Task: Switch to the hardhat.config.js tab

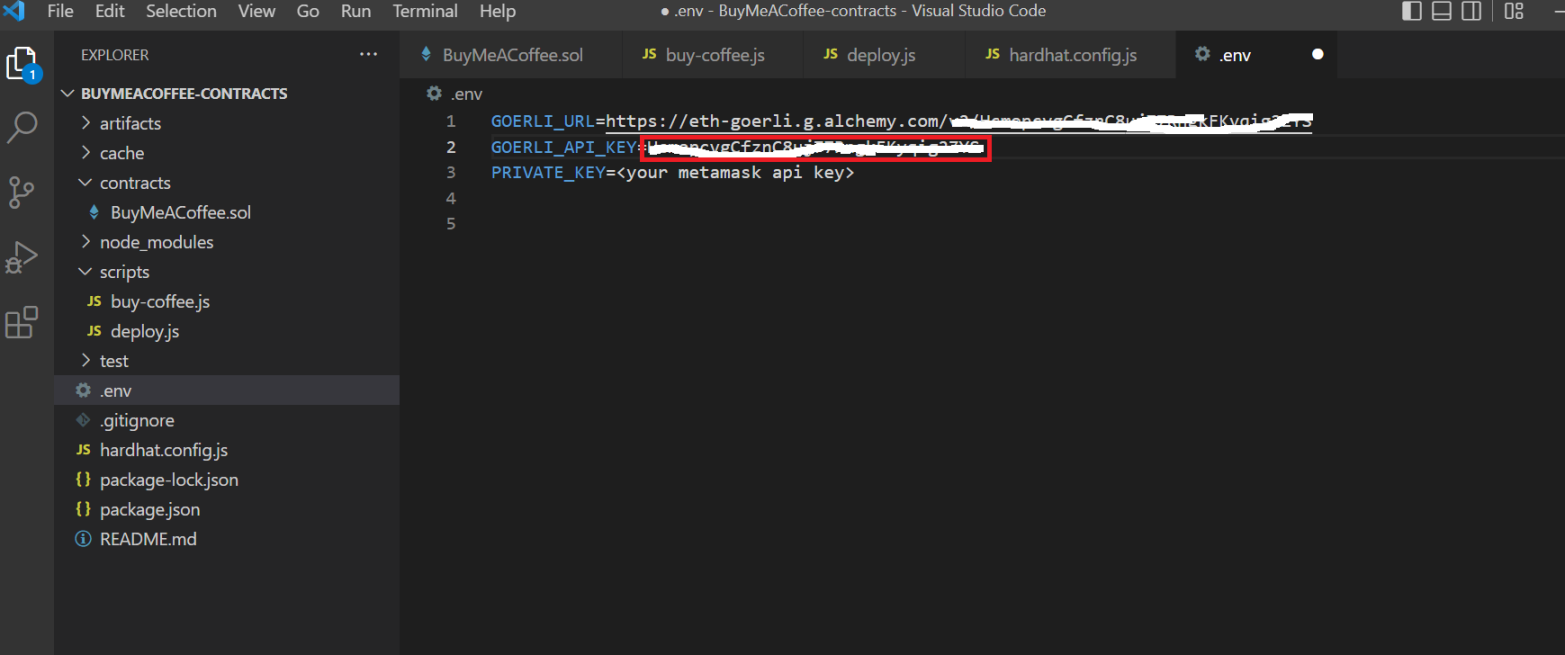Action: pyautogui.click(x=1072, y=55)
